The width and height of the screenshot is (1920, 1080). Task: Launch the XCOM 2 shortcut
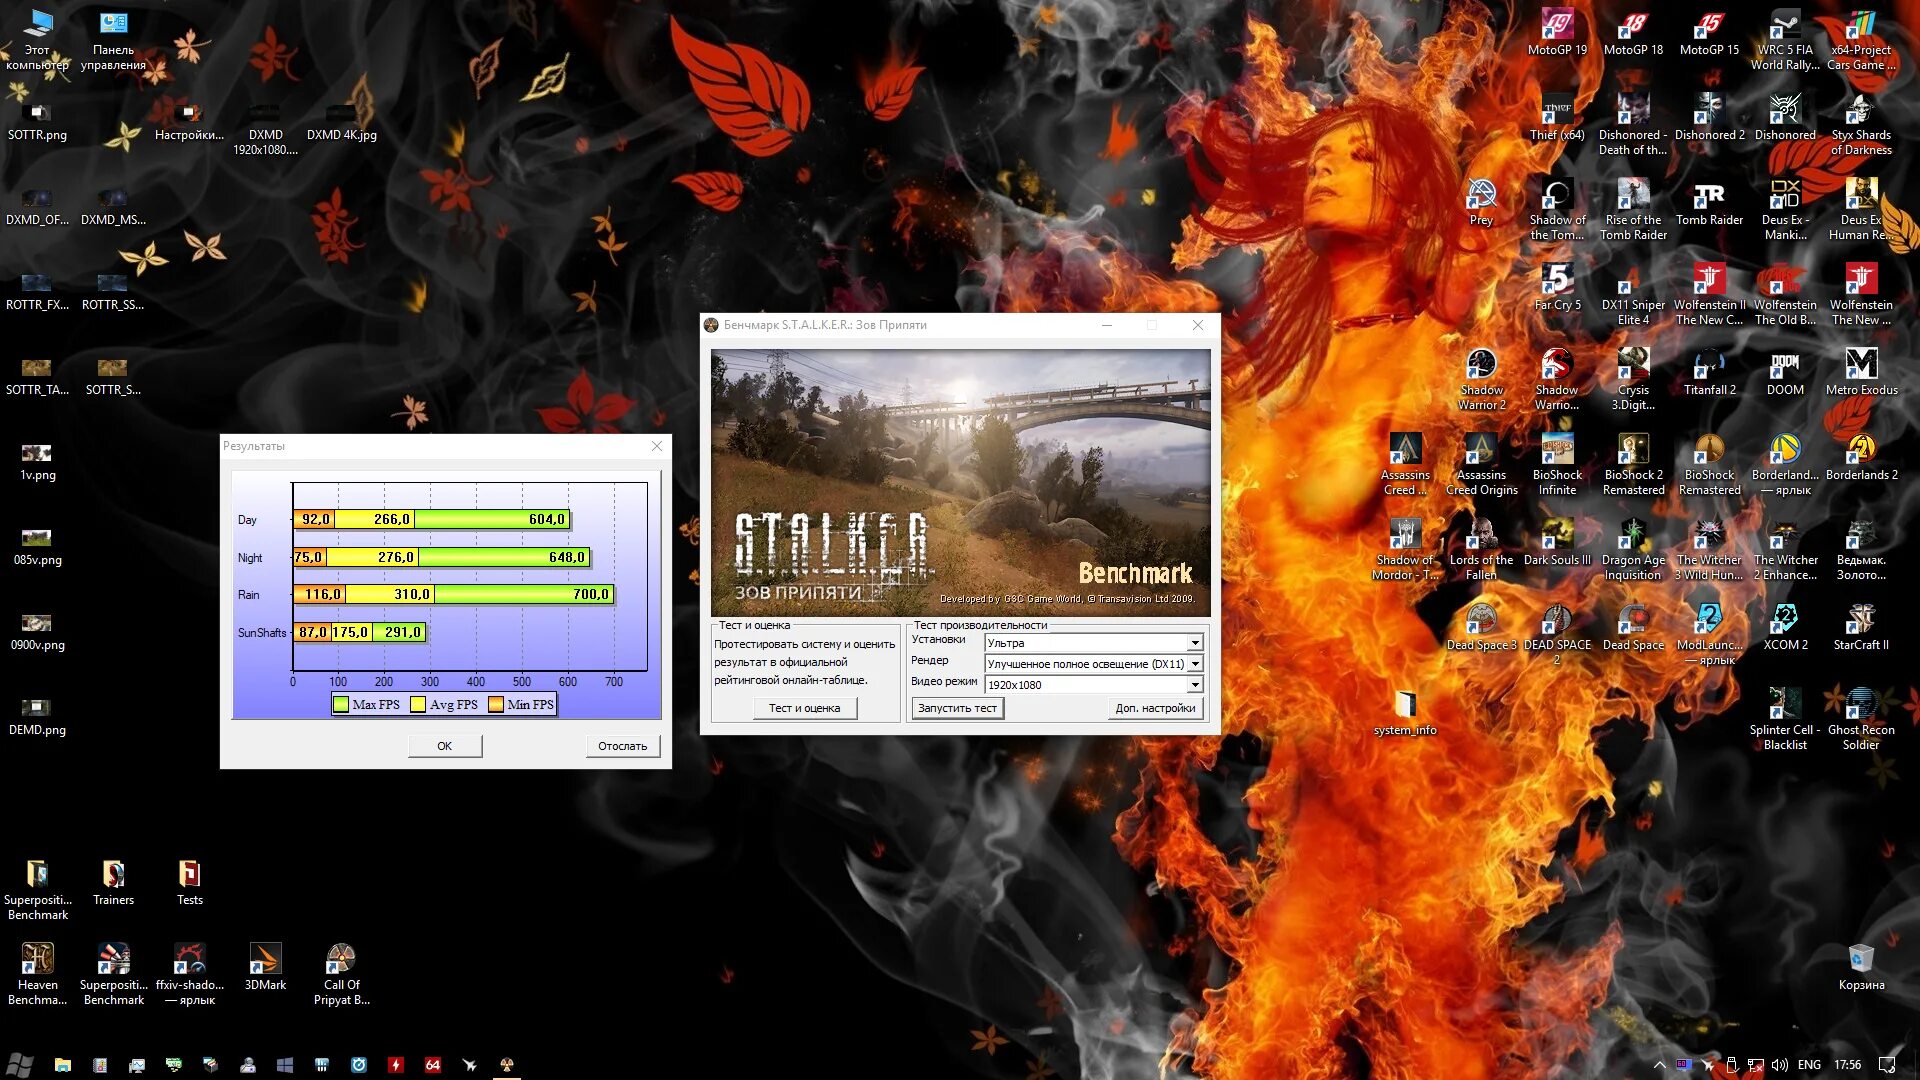click(x=1785, y=628)
